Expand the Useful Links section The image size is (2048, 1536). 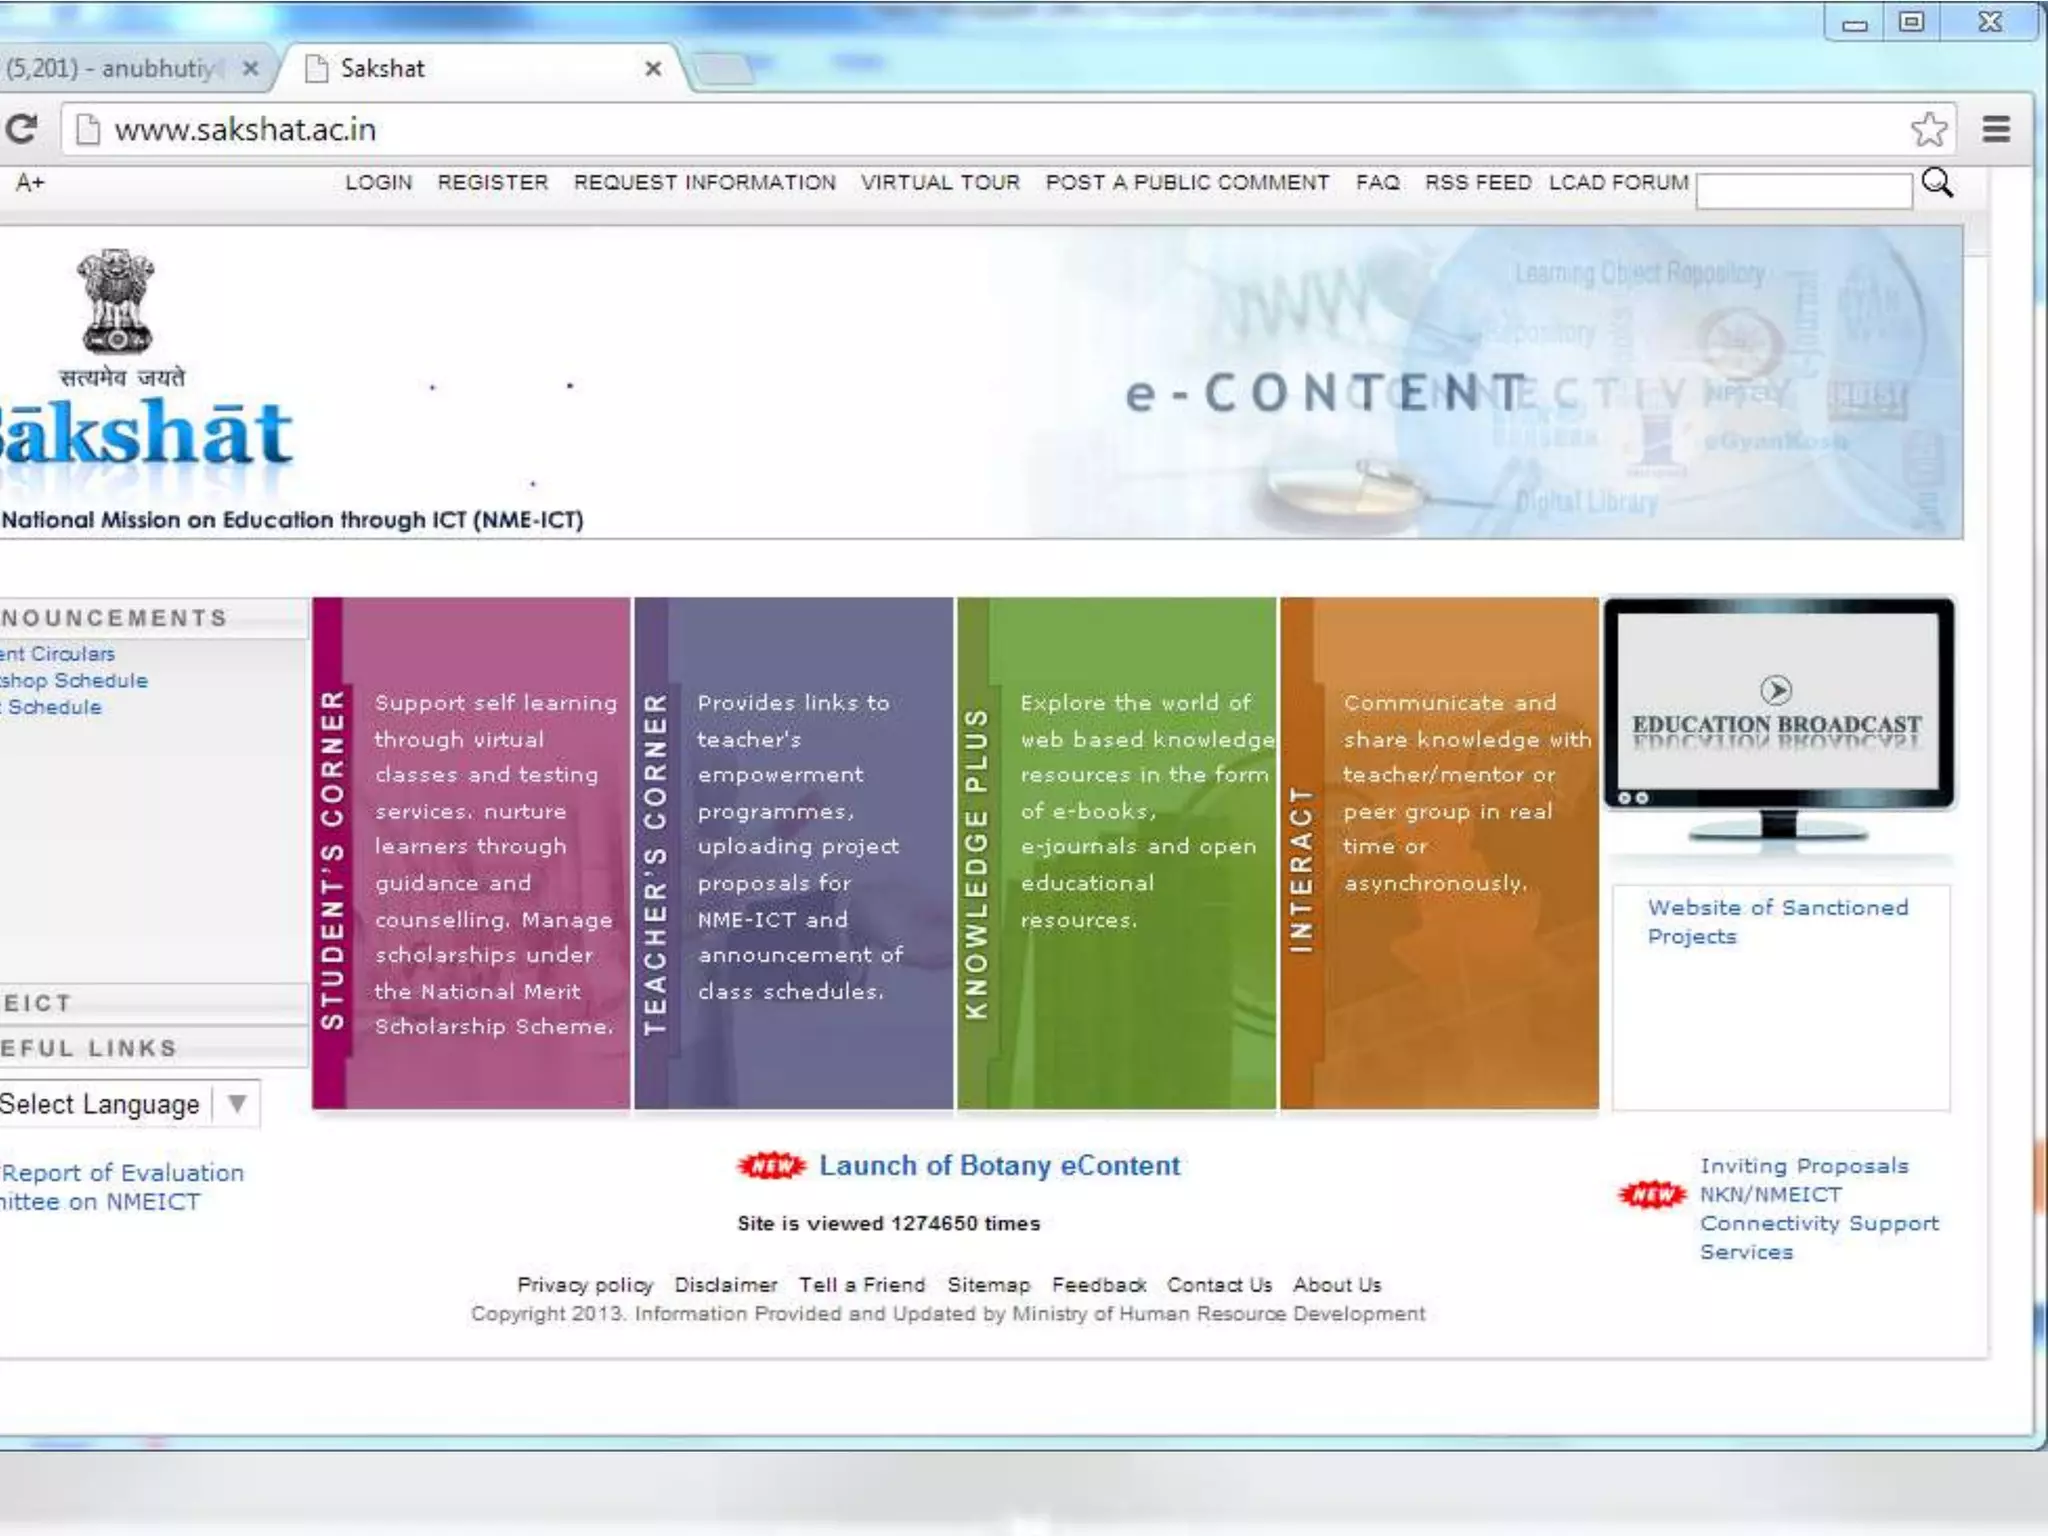[x=90, y=1048]
